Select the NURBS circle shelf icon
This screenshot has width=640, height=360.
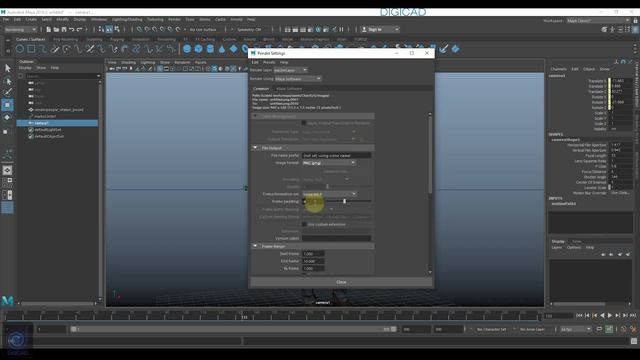[x=20, y=49]
